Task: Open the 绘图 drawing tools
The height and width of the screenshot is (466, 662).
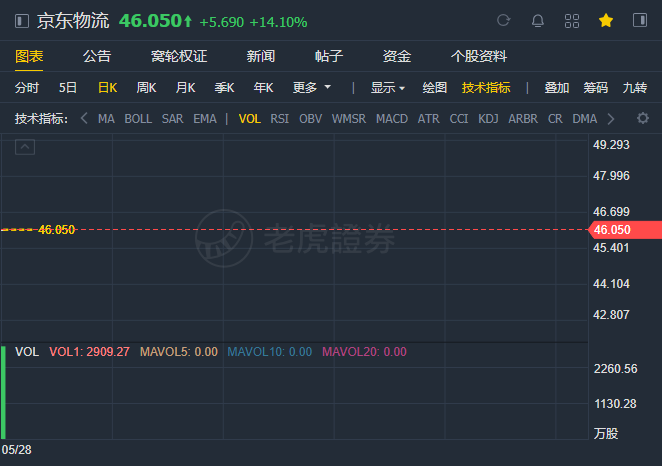Action: pyautogui.click(x=434, y=88)
